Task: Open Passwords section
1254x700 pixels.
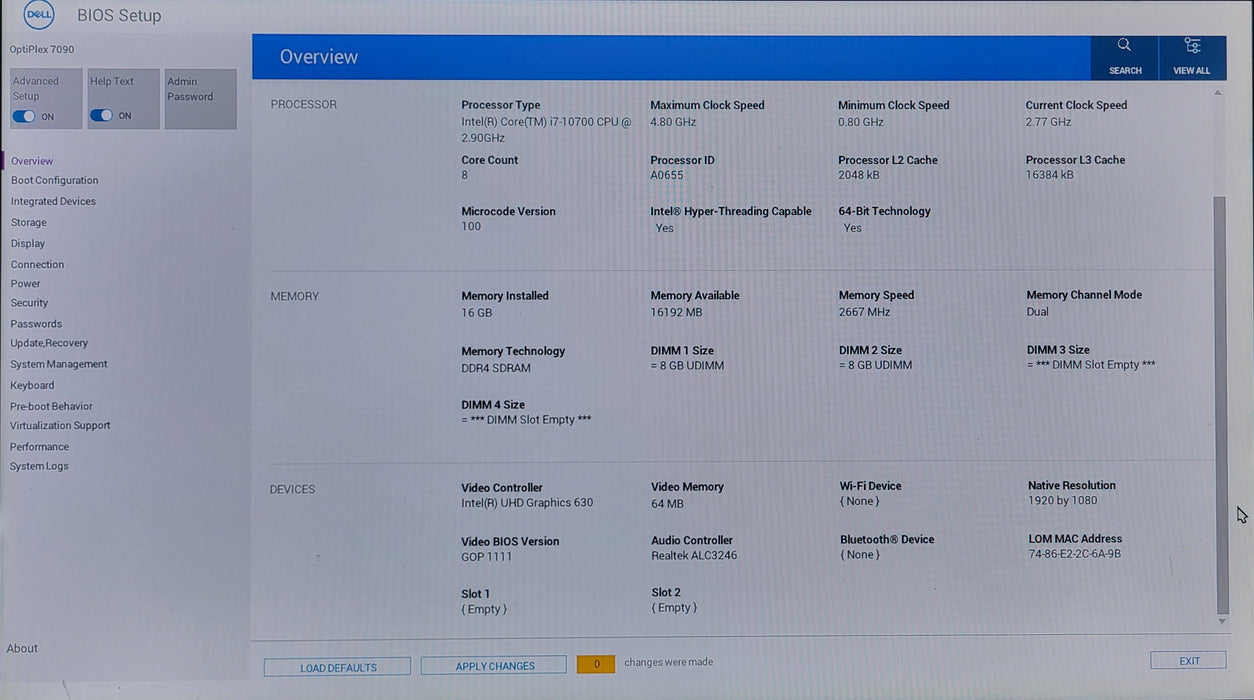Action: point(36,324)
